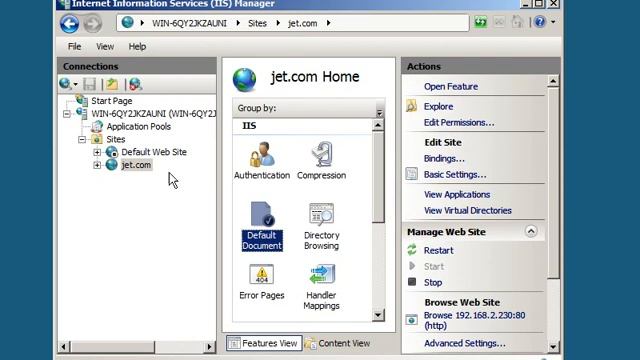Click the View Applications link
The image size is (640, 360).
(x=457, y=194)
